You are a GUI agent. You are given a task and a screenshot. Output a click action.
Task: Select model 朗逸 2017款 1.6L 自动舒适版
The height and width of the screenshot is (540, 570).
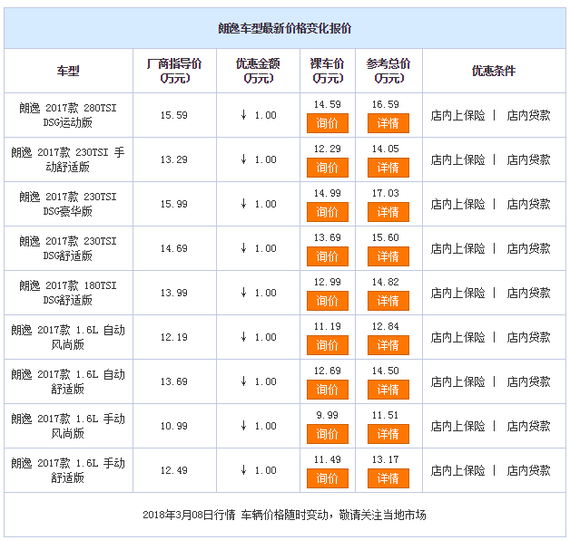(x=68, y=381)
